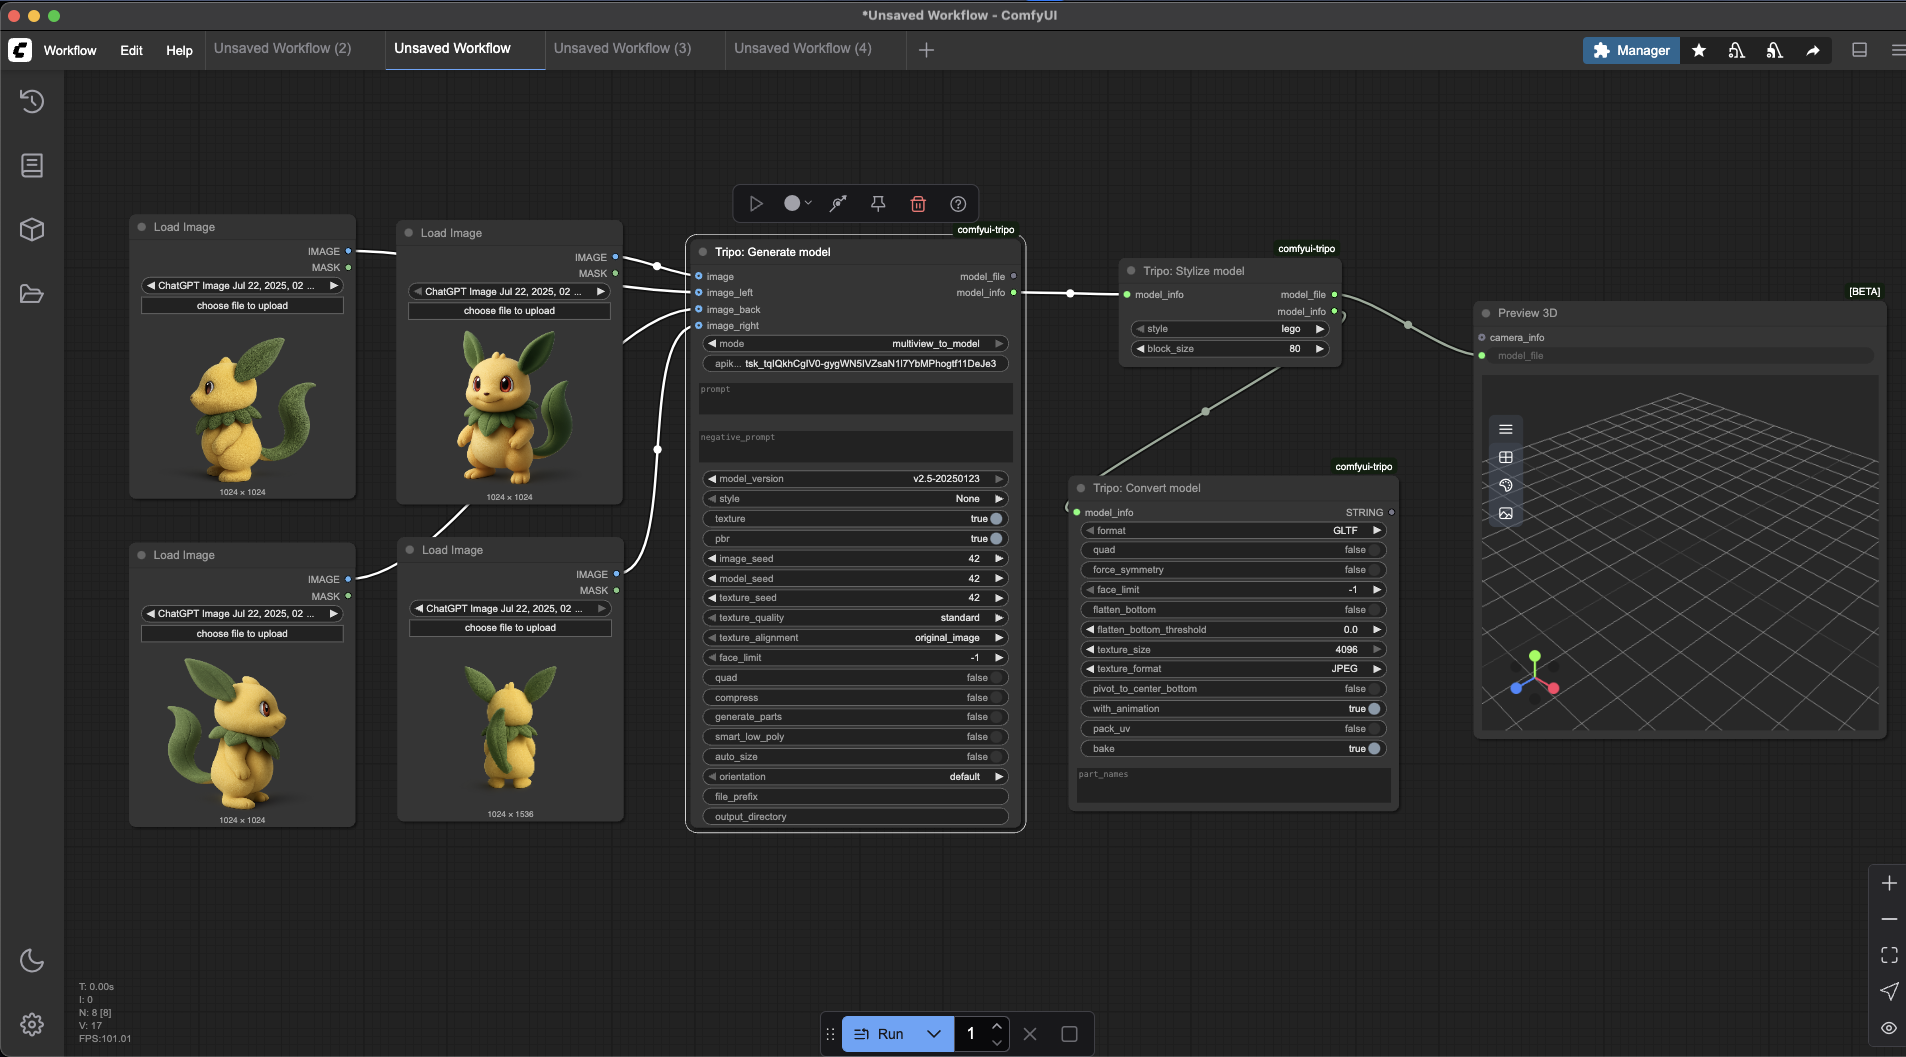This screenshot has width=1906, height=1057.
Task: Click the star icon in top bar
Action: 1699,50
